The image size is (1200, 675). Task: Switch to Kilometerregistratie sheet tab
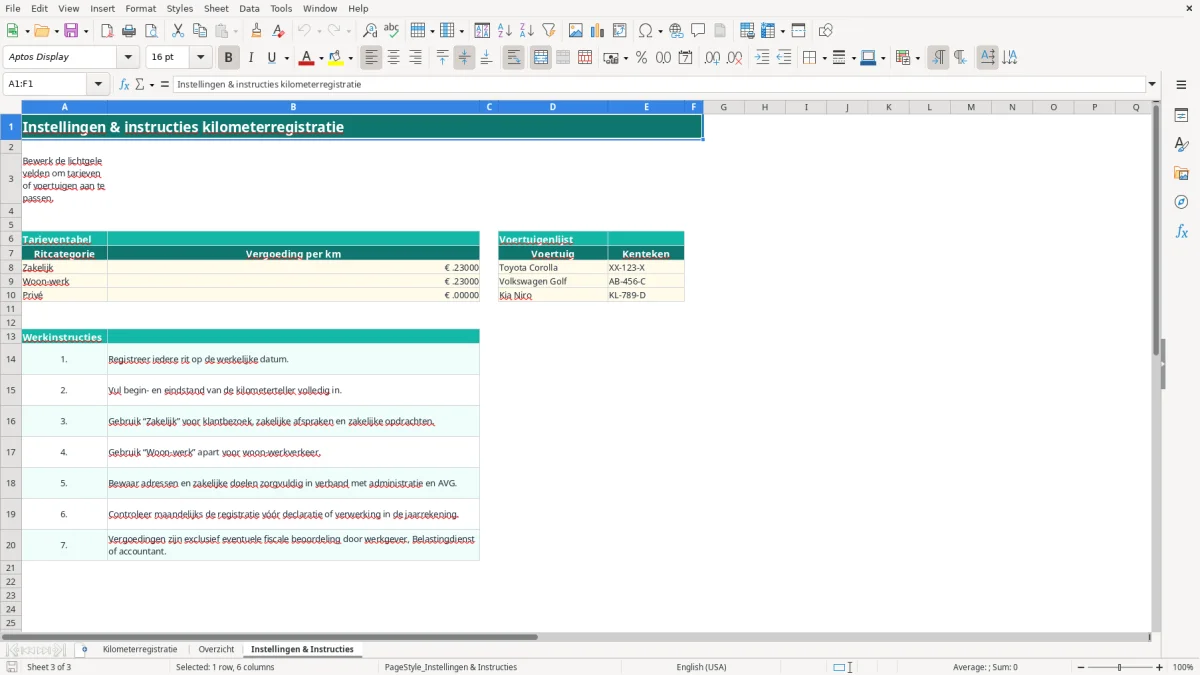[x=140, y=649]
